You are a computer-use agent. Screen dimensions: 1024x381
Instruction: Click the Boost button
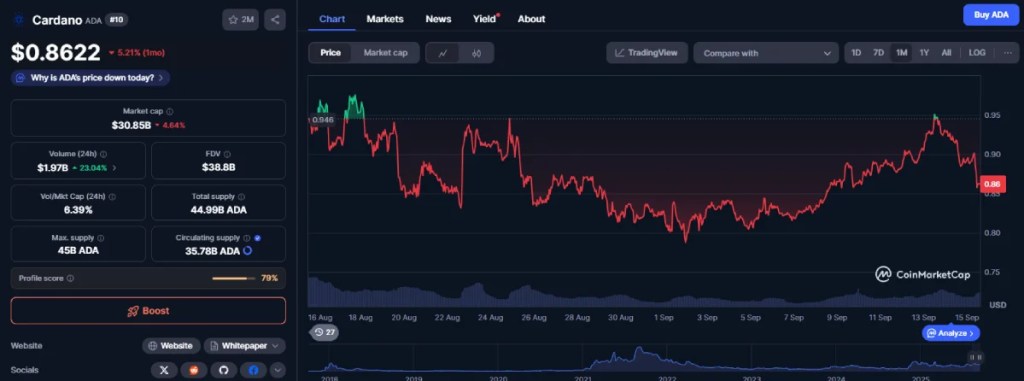pos(148,310)
